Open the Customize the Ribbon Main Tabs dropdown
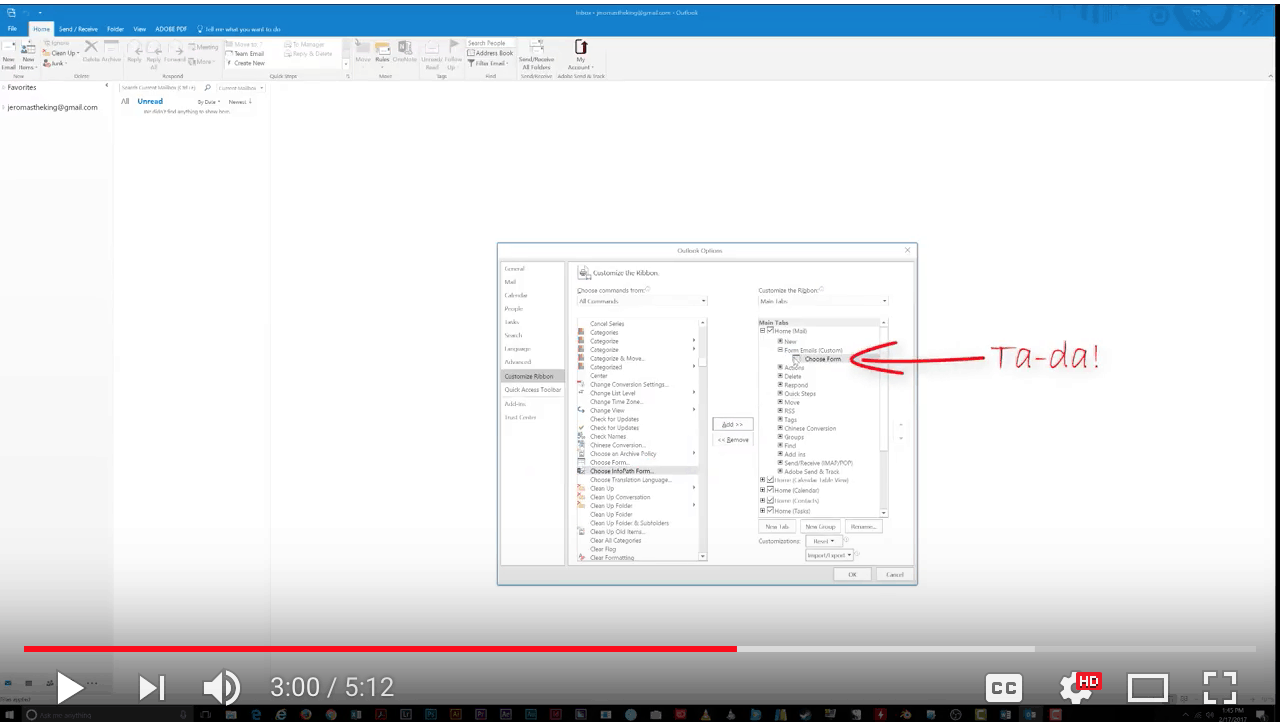The image size is (1280, 722). tap(823, 301)
